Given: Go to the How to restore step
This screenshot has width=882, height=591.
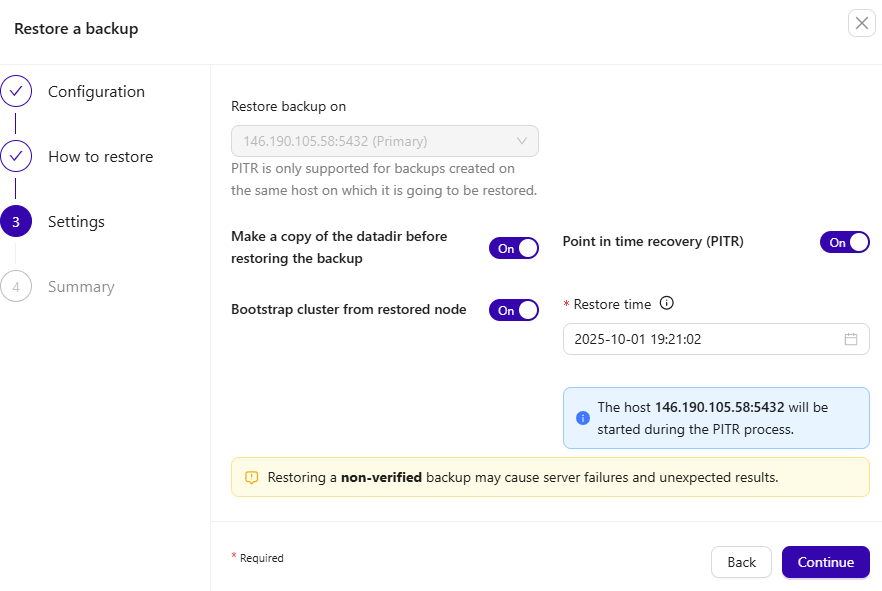Looking at the screenshot, I should coord(100,157).
